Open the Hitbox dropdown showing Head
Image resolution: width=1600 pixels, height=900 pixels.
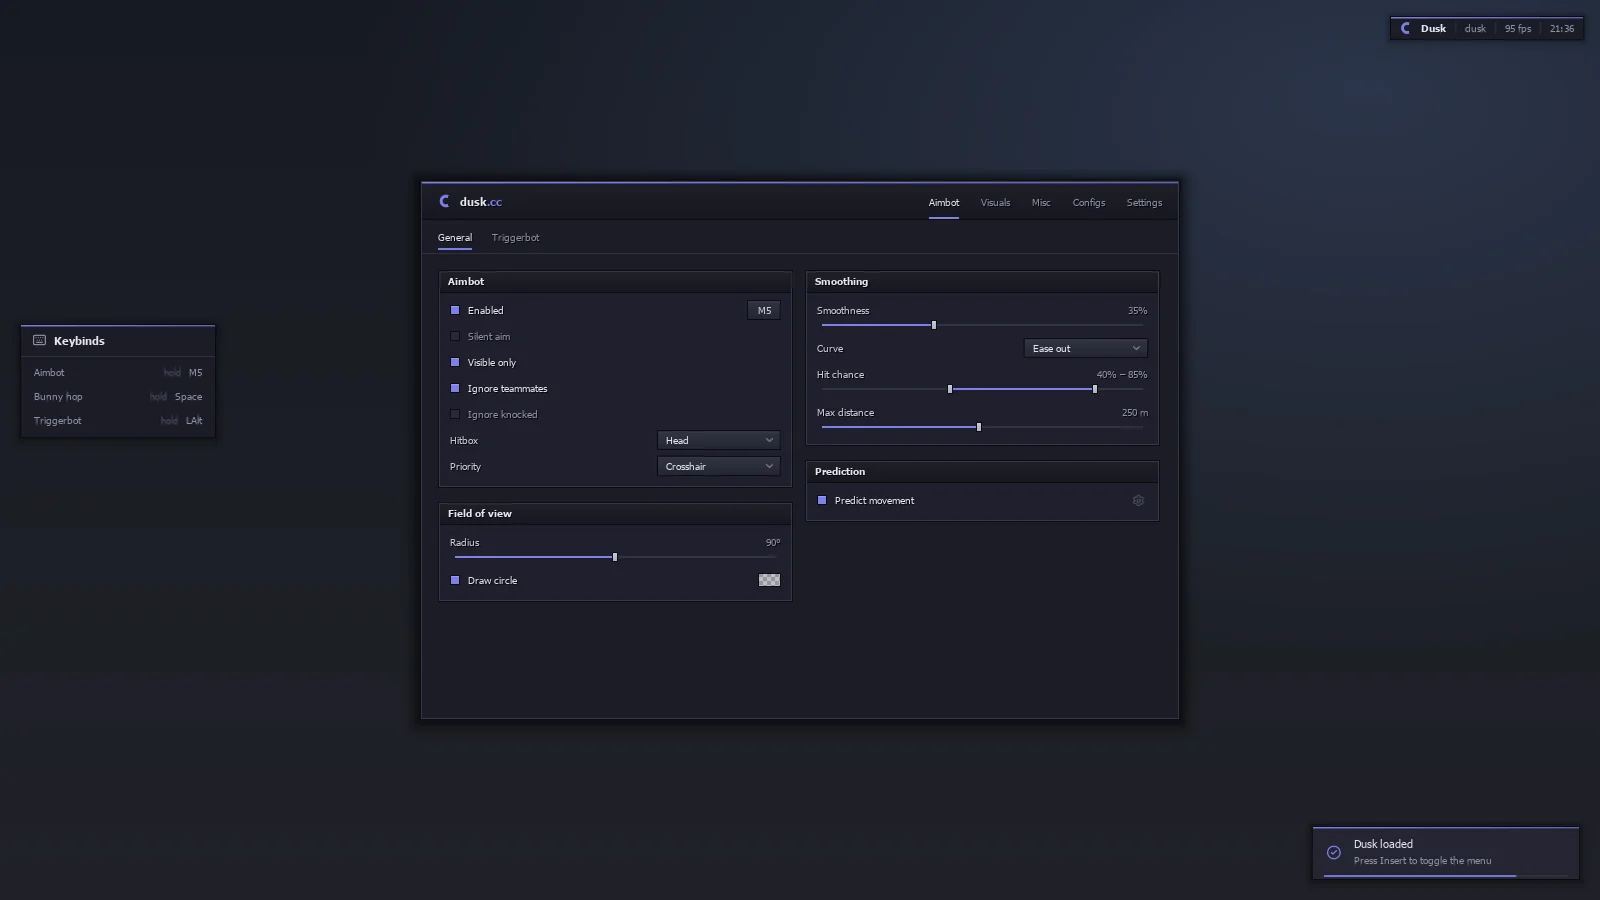click(718, 441)
